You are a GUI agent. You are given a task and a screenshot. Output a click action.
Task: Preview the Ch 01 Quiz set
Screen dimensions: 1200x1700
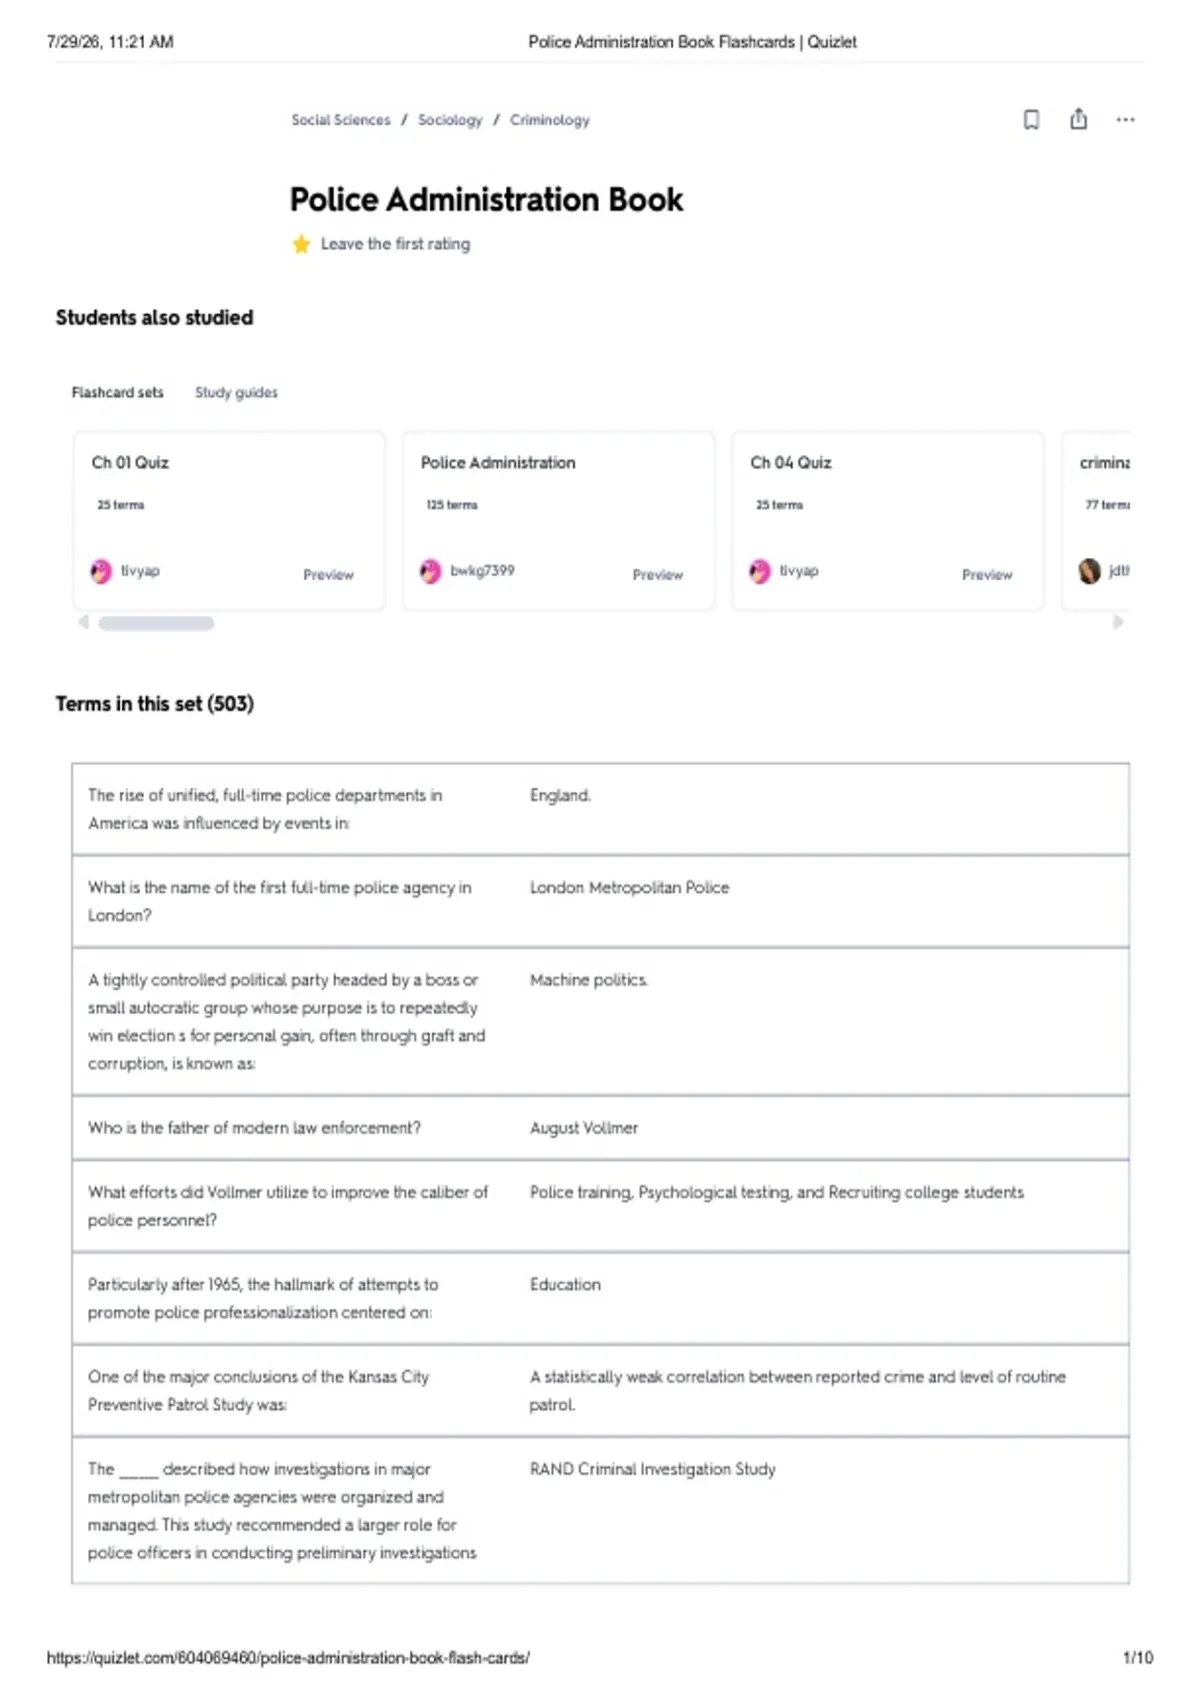coord(328,575)
